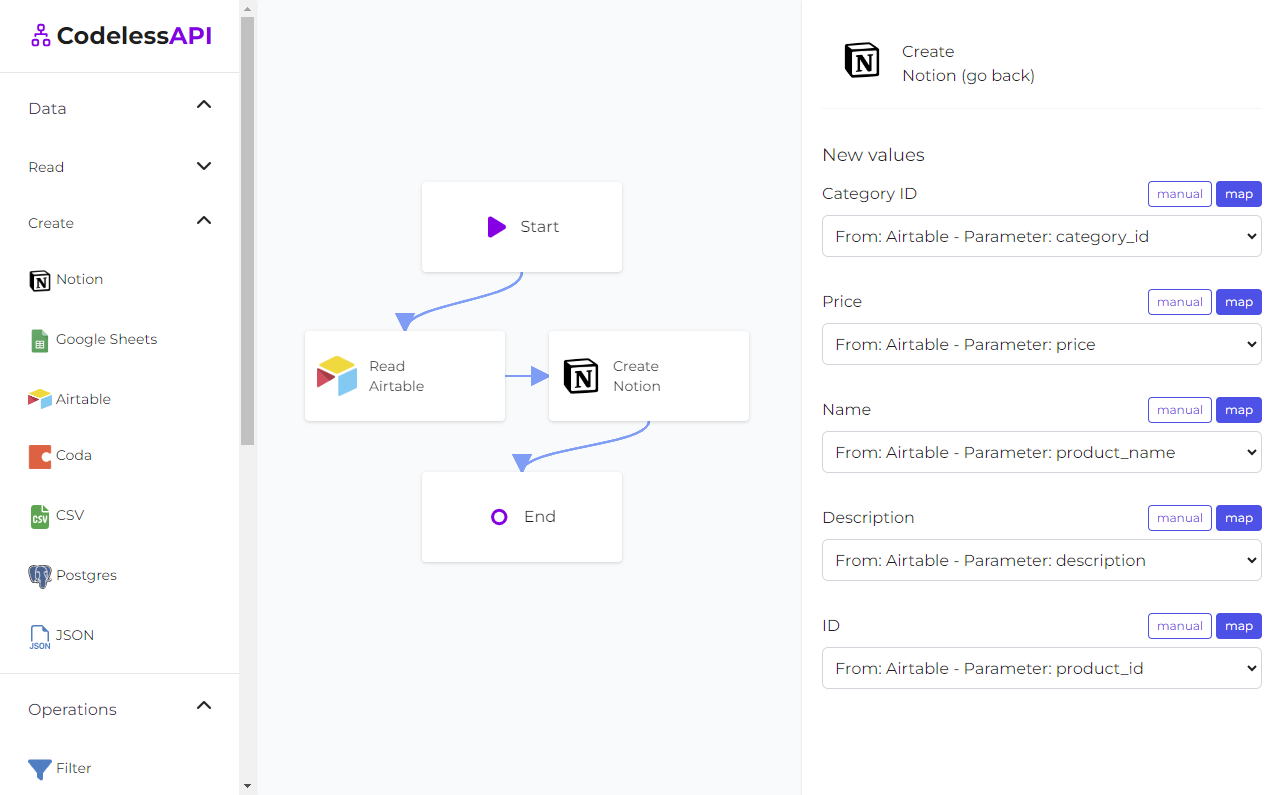Viewport: 1282px width, 795px height.
Task: Click the End node circle icon
Action: pos(499,517)
